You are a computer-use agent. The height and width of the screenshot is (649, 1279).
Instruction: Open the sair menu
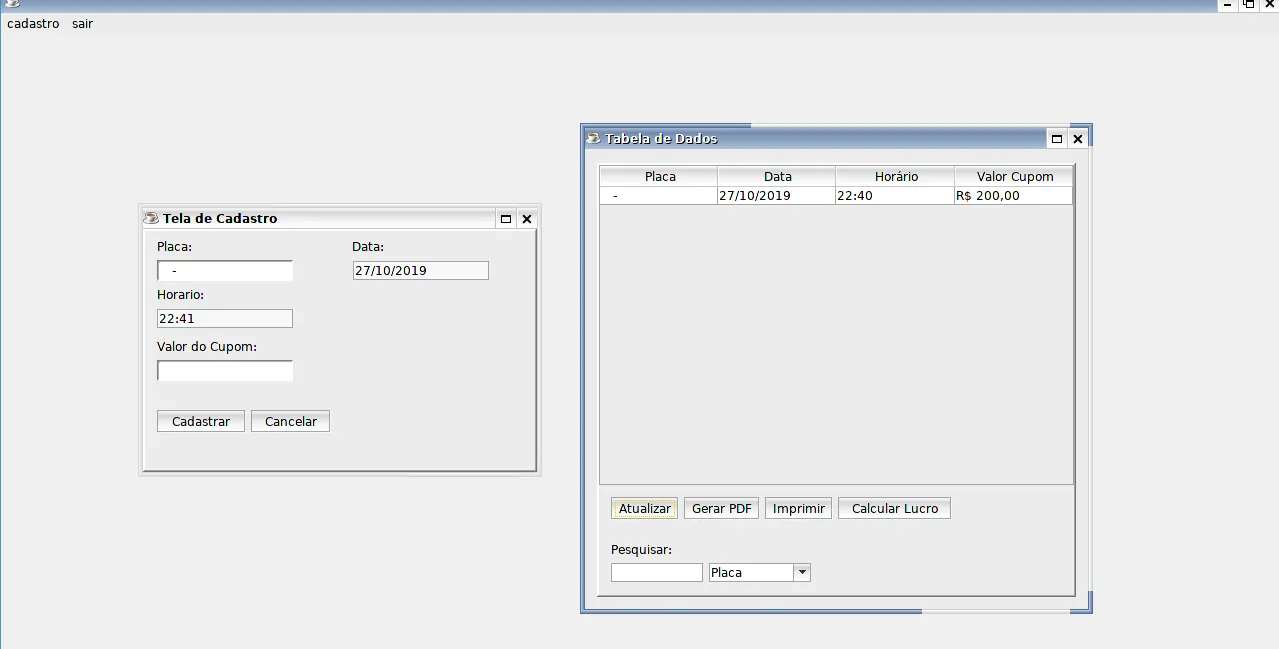[x=82, y=23]
